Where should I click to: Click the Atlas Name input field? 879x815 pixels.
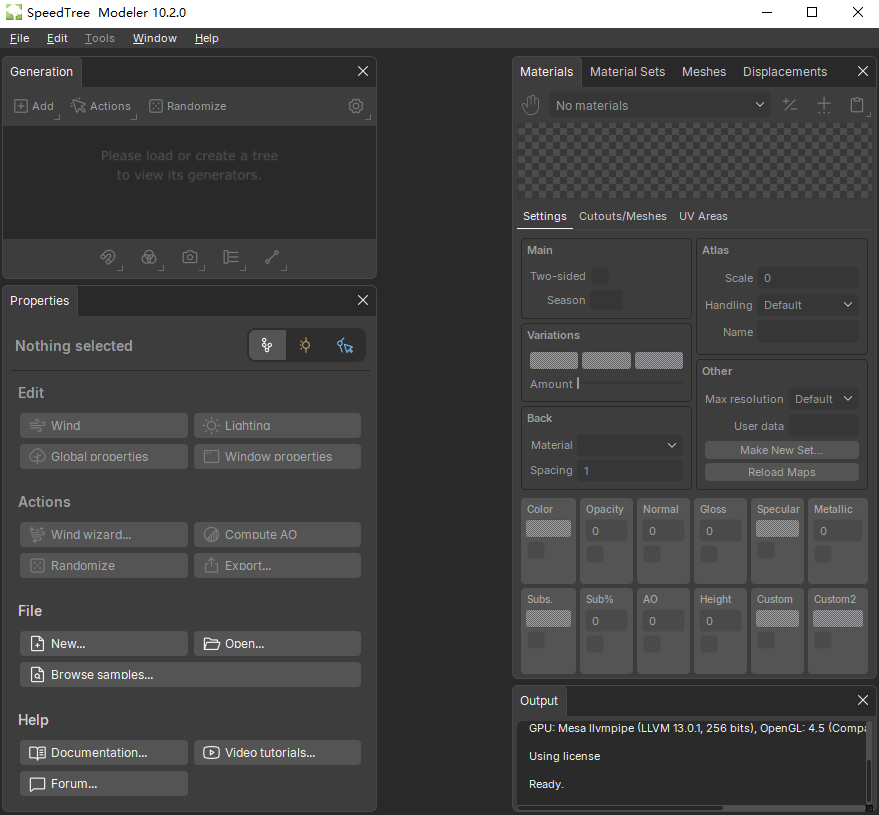[808, 332]
